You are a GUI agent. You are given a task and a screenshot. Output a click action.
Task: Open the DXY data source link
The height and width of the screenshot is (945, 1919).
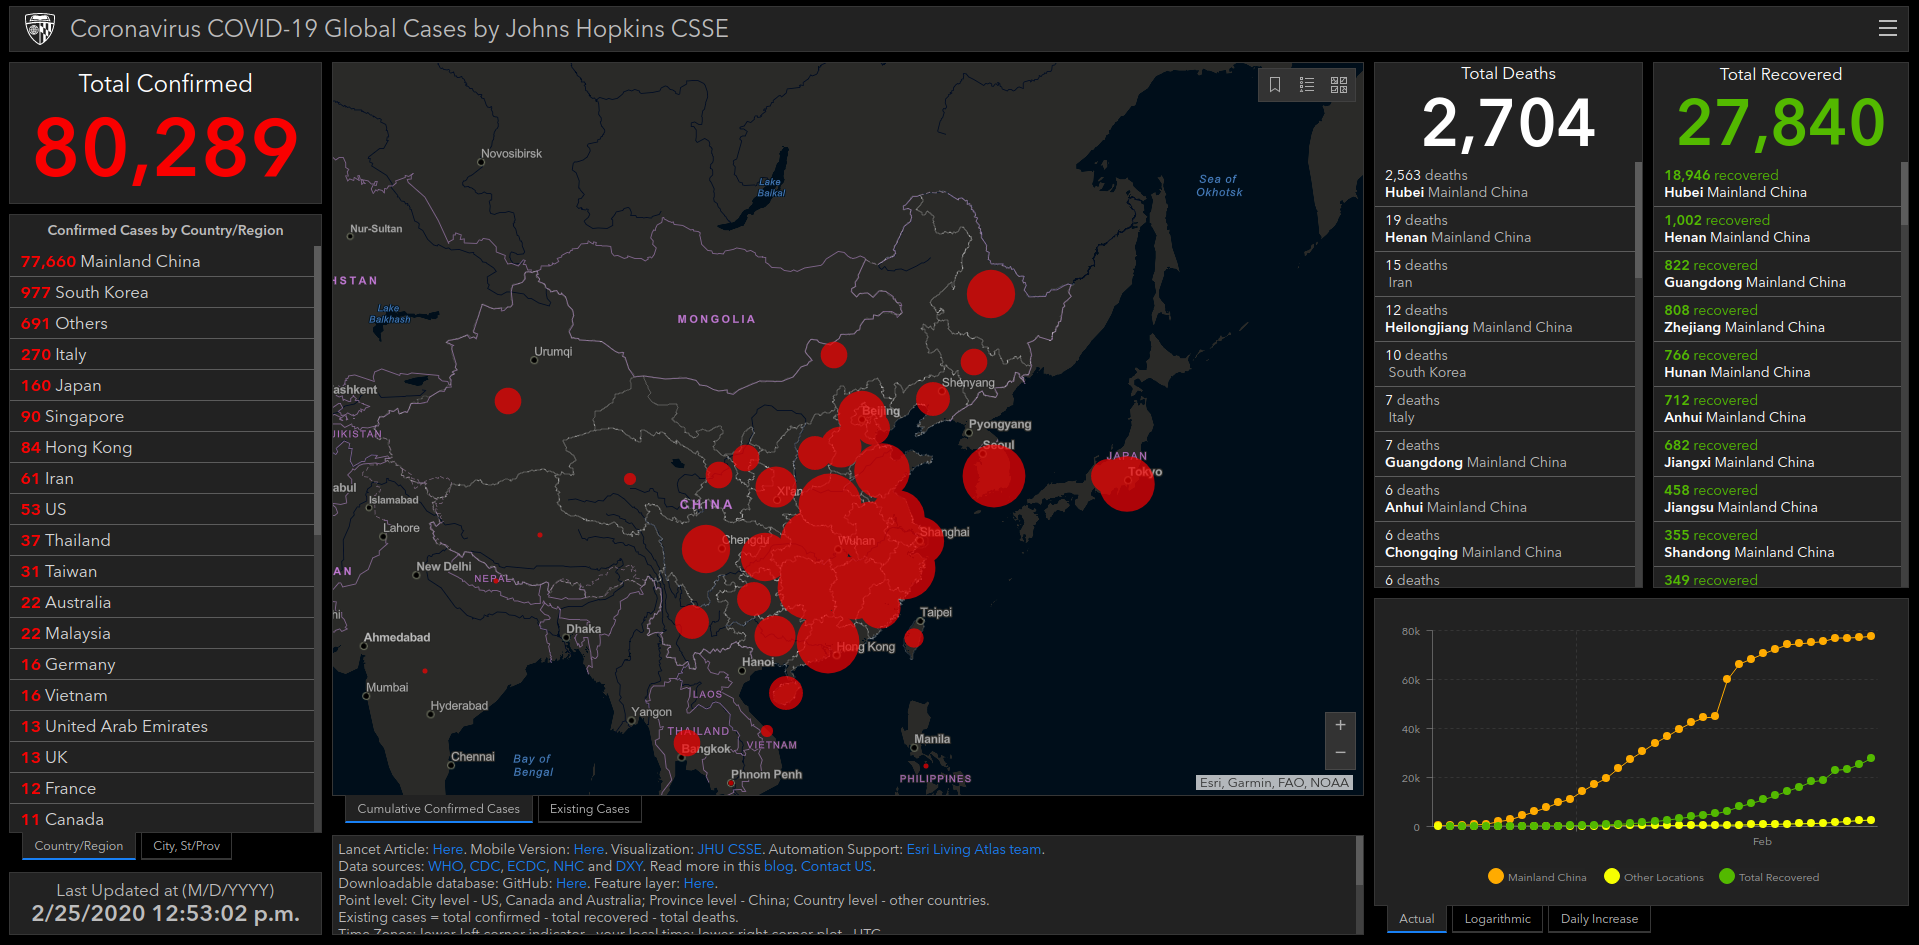point(629,866)
